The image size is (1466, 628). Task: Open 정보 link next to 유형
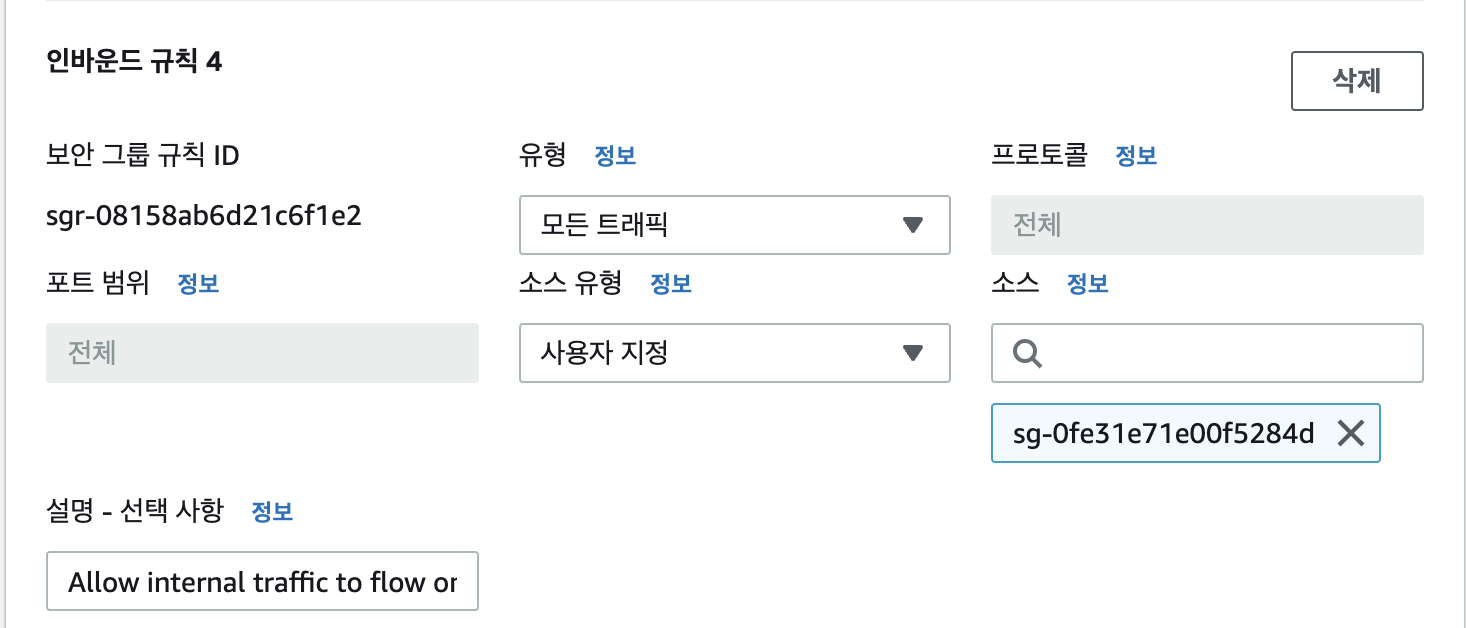tap(615, 156)
